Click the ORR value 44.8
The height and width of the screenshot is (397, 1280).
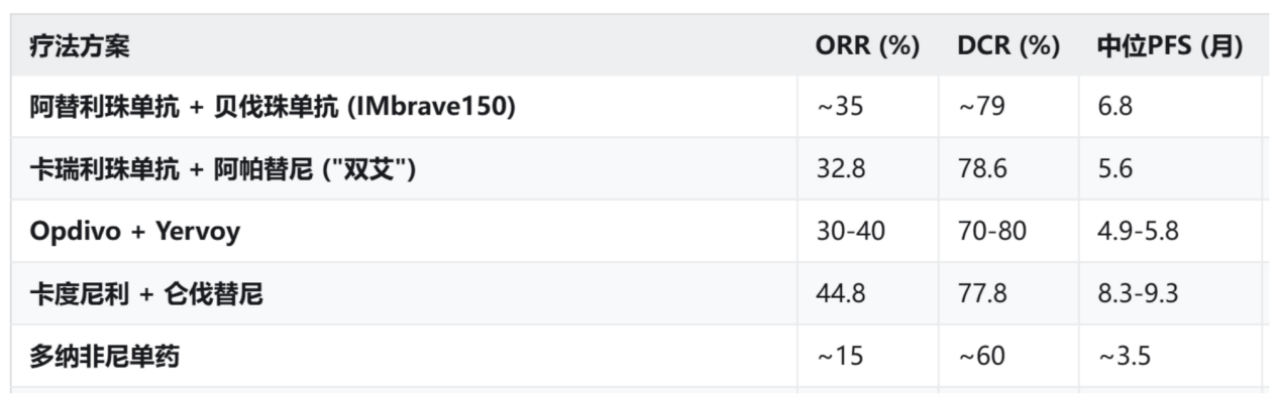tap(840, 294)
